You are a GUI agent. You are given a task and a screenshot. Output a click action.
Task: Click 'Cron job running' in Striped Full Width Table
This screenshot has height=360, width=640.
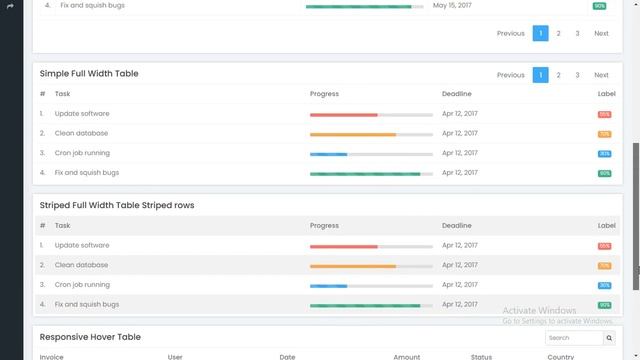coord(82,285)
